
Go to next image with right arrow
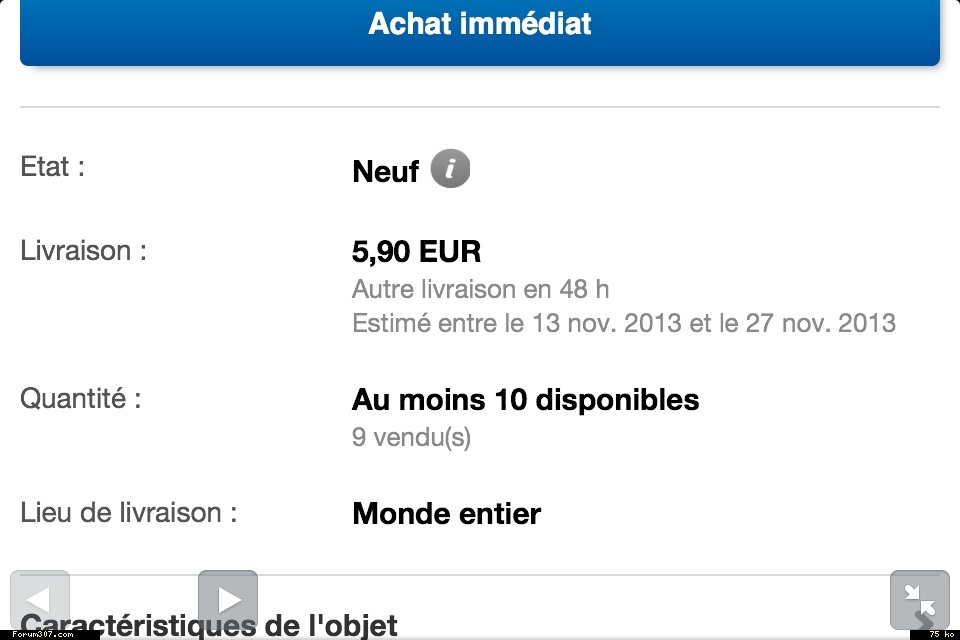[228, 599]
